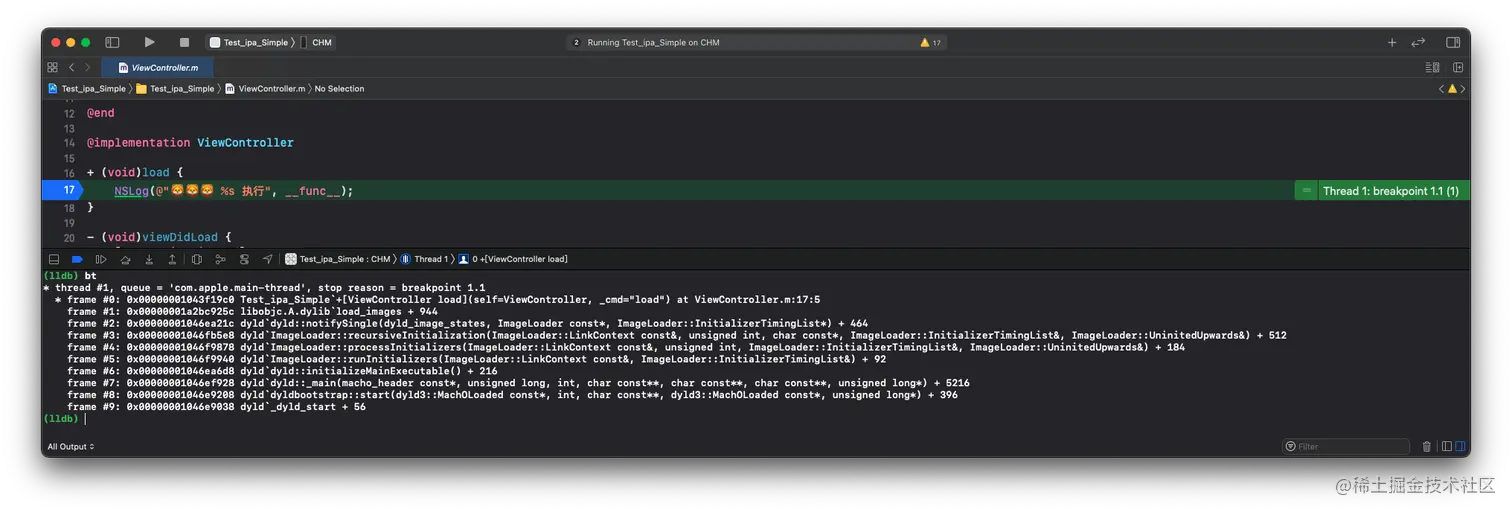This screenshot has height=512, width=1512.
Task: Open Environment Overrides
Action: [244, 259]
